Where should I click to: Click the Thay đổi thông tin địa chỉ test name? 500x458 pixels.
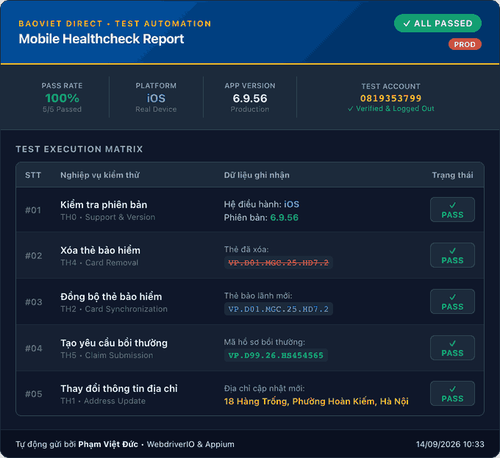click(x=119, y=389)
